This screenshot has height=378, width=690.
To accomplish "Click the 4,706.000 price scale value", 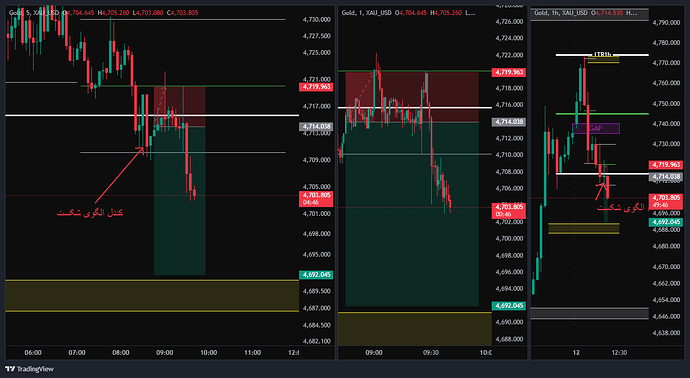I will click(510, 188).
